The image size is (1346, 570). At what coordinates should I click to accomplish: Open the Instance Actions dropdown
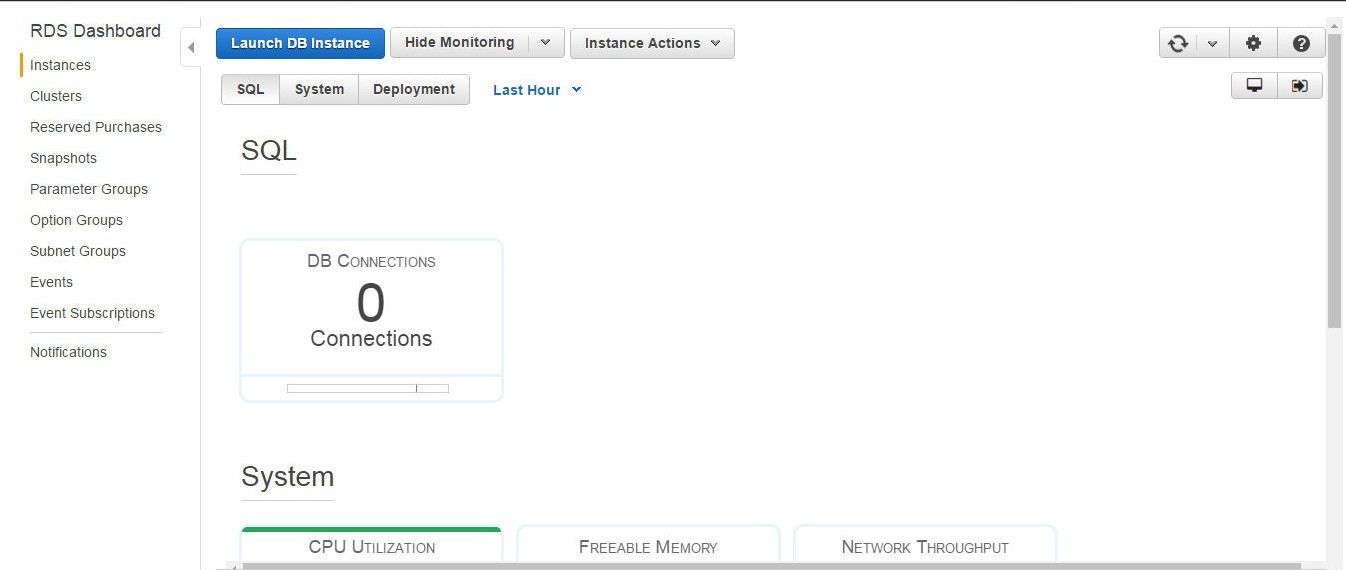coord(652,43)
